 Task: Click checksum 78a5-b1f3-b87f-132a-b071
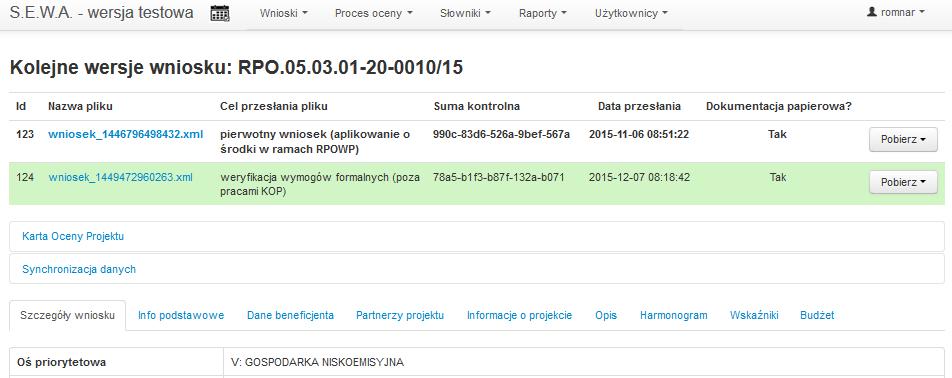[498, 177]
